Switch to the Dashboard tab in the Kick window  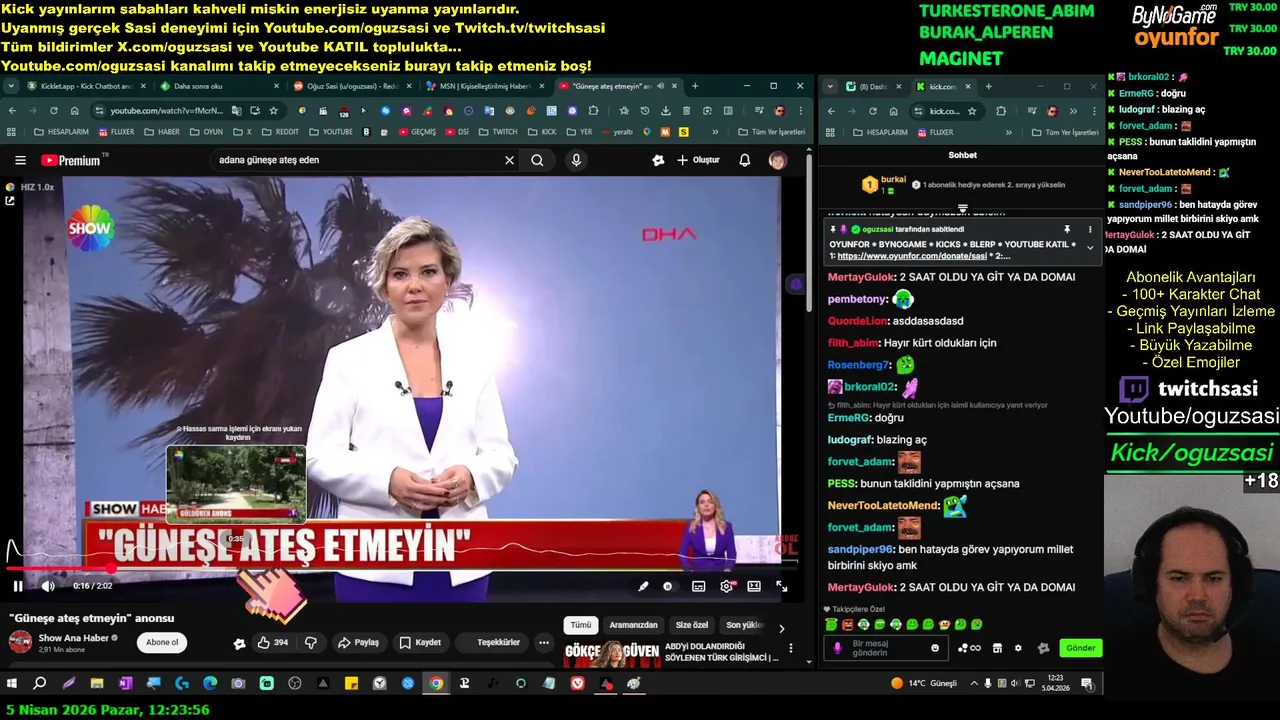click(x=873, y=87)
